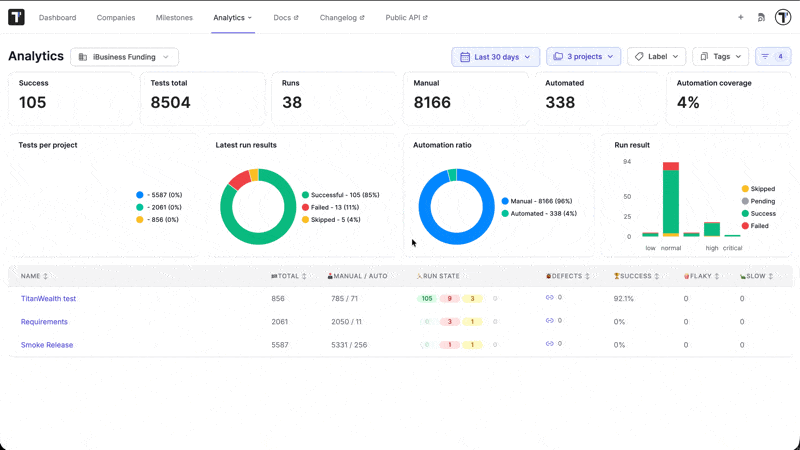This screenshot has height=450, width=800.
Task: Click defects link icon for Smoke Release
Action: pos(549,344)
